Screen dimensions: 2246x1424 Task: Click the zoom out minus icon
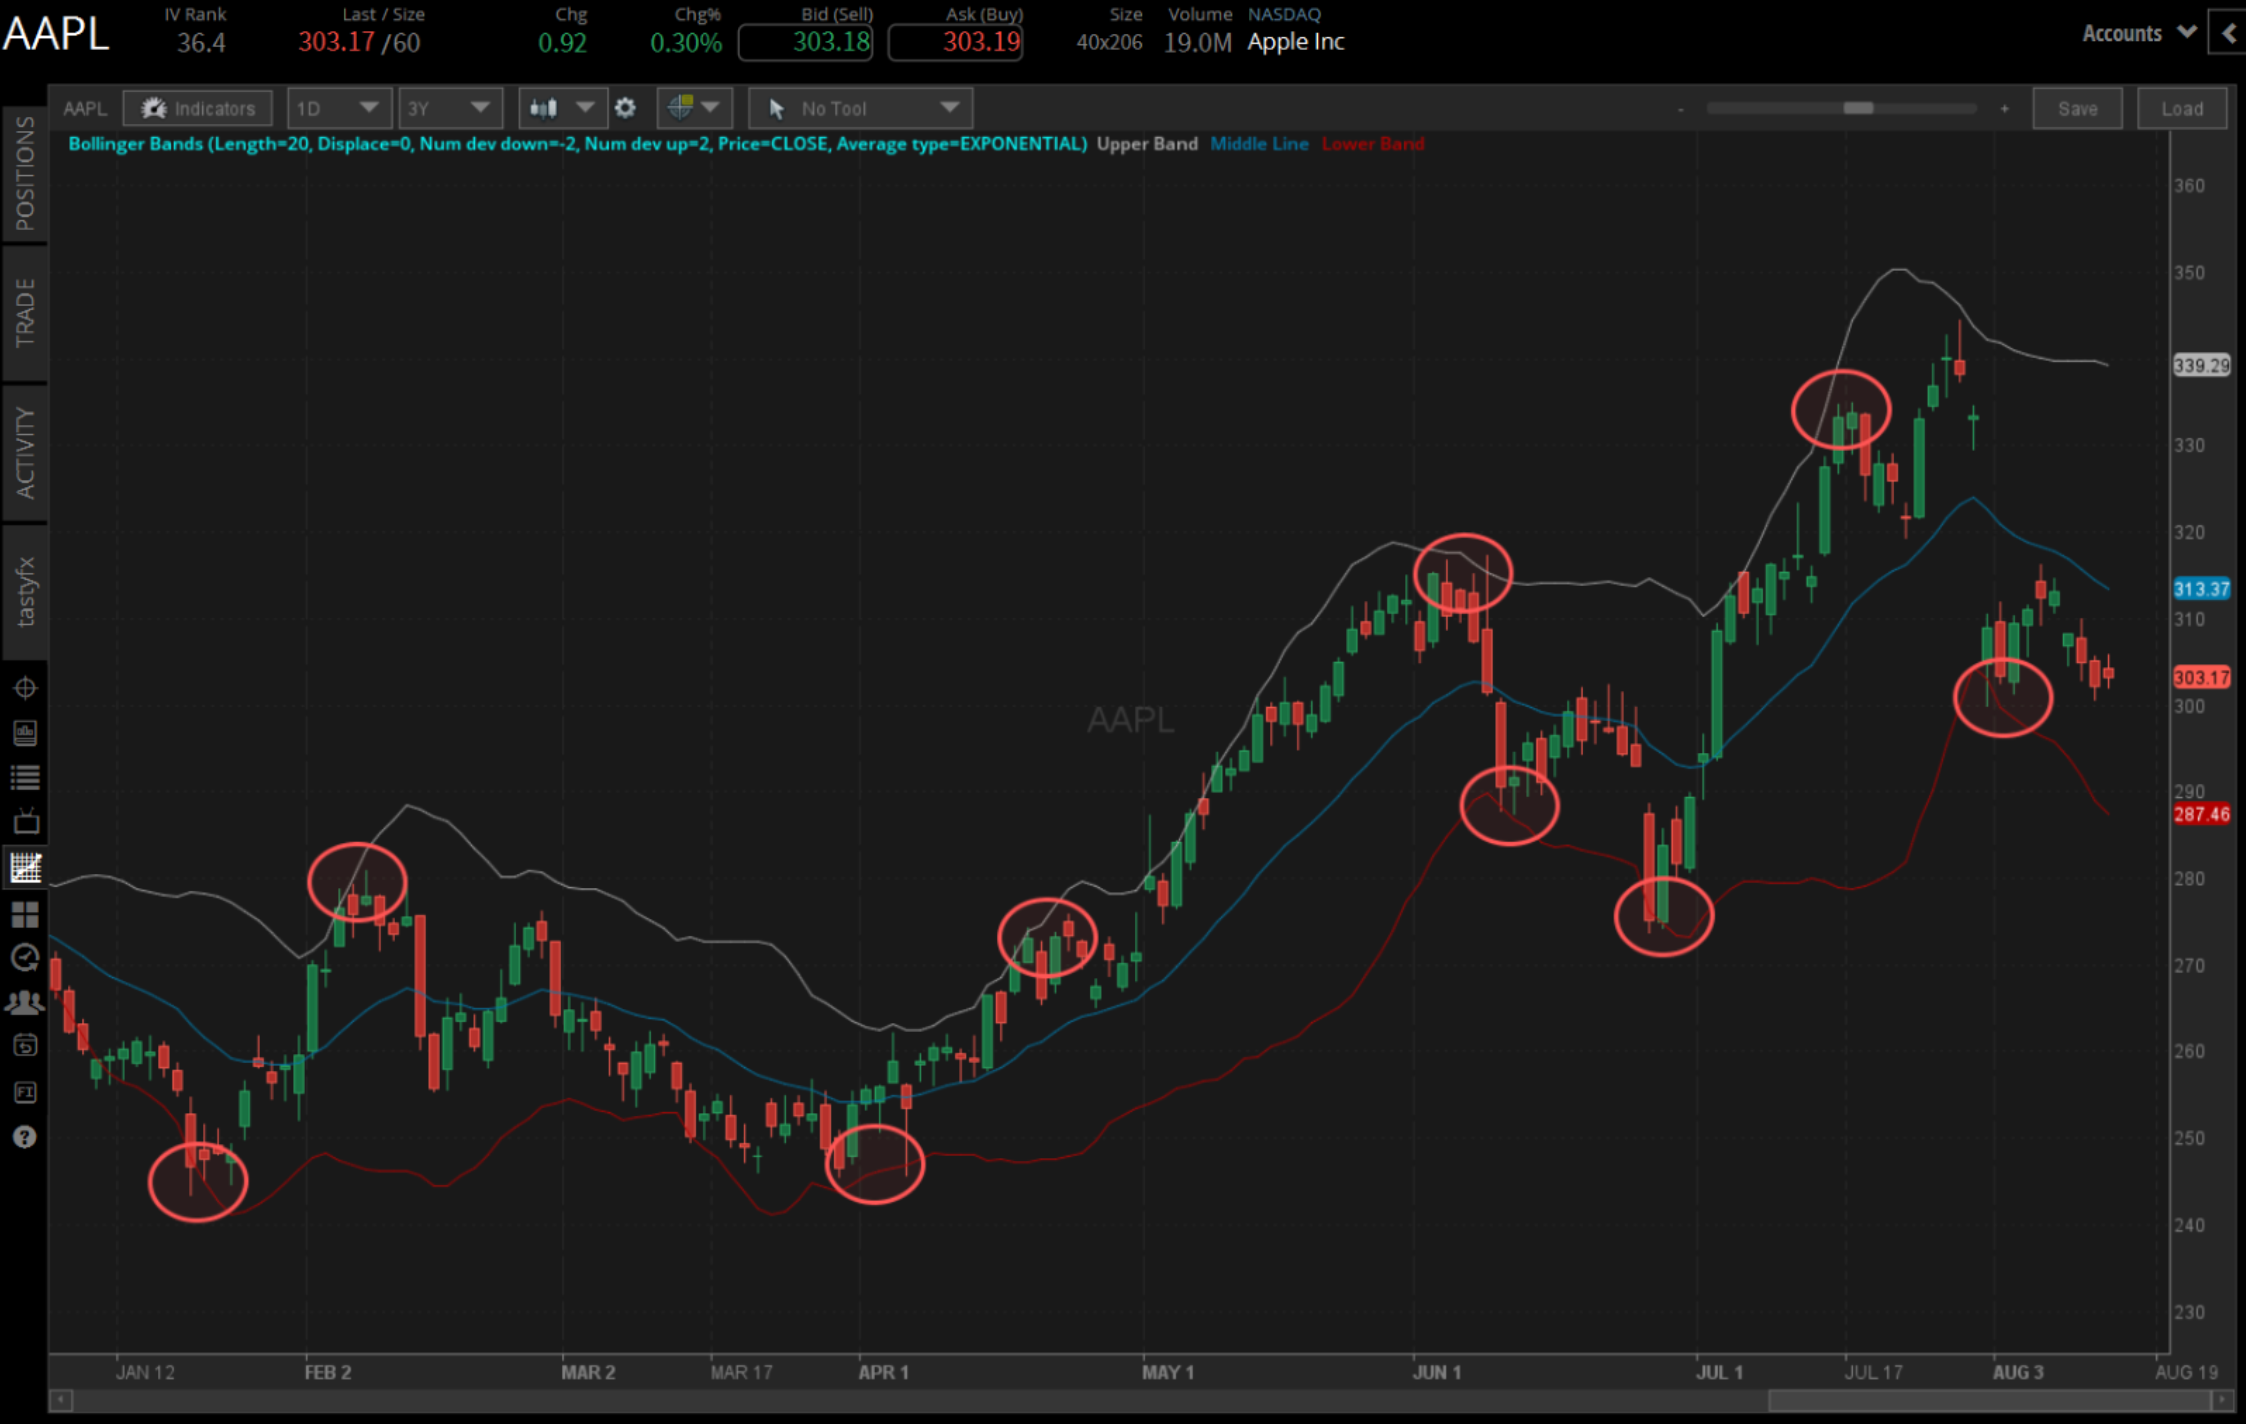pyautogui.click(x=1681, y=109)
